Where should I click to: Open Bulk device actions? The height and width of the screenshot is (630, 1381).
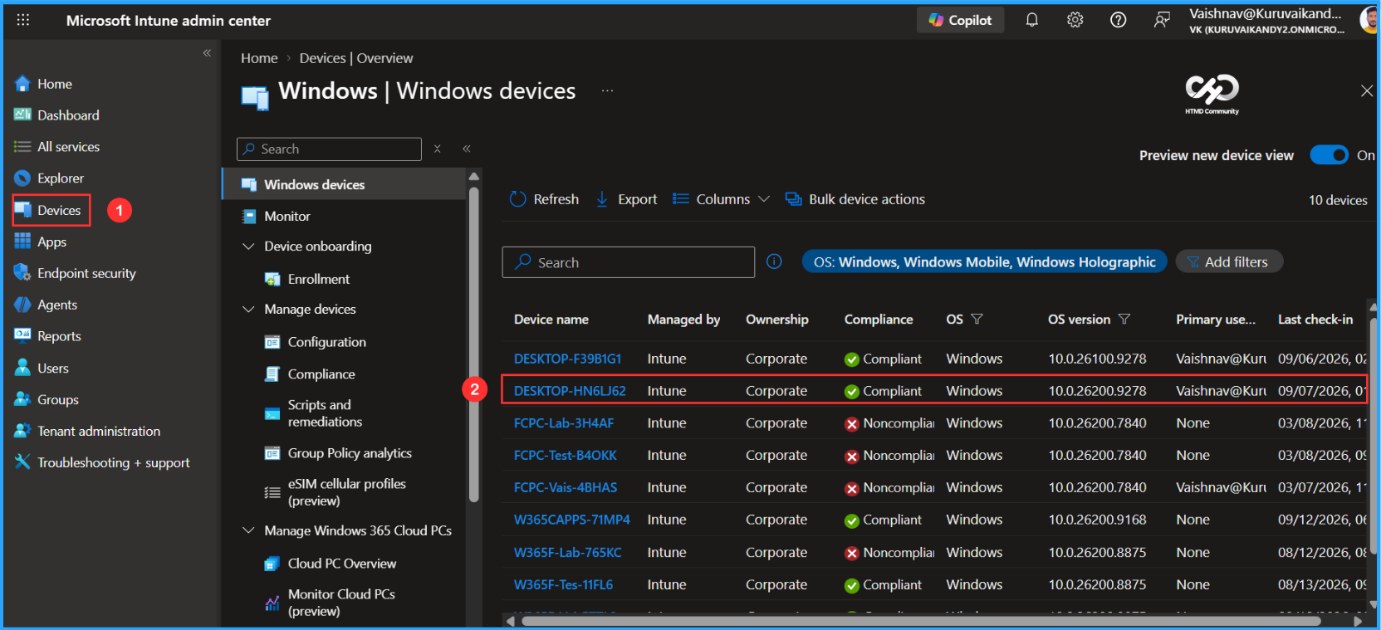[x=856, y=199]
